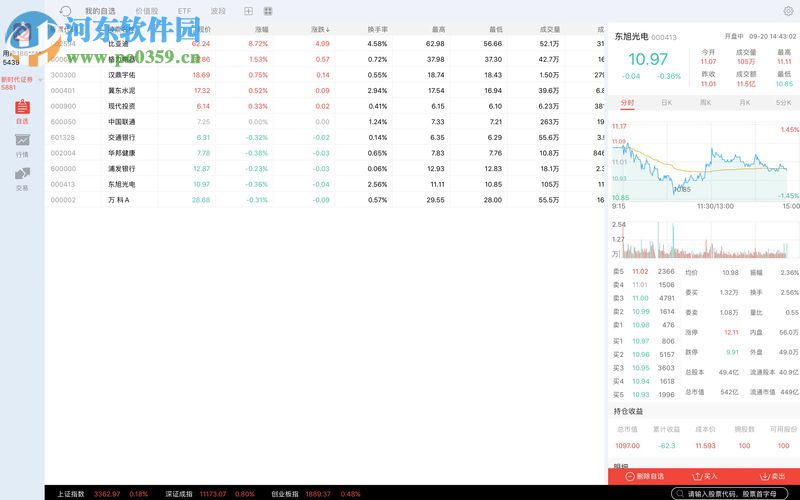800x500 pixels.
Task: Select 现代投资 stock row
Action: click(x=326, y=106)
